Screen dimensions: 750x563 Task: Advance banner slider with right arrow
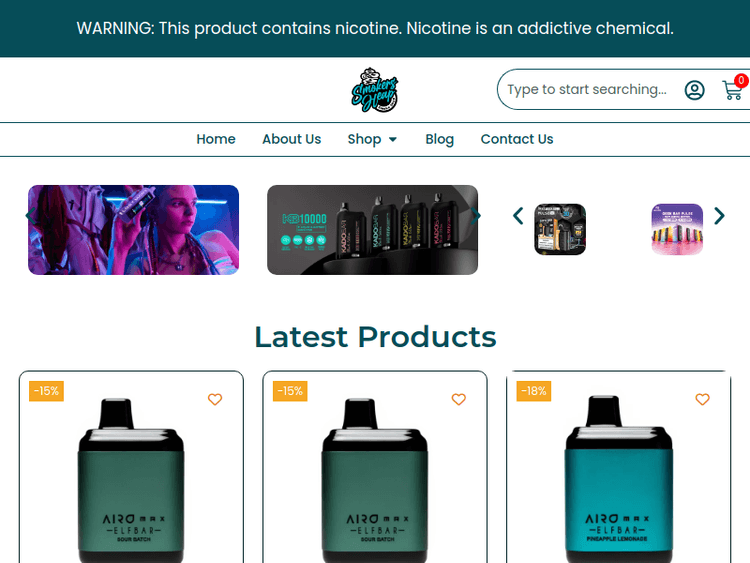coord(477,215)
